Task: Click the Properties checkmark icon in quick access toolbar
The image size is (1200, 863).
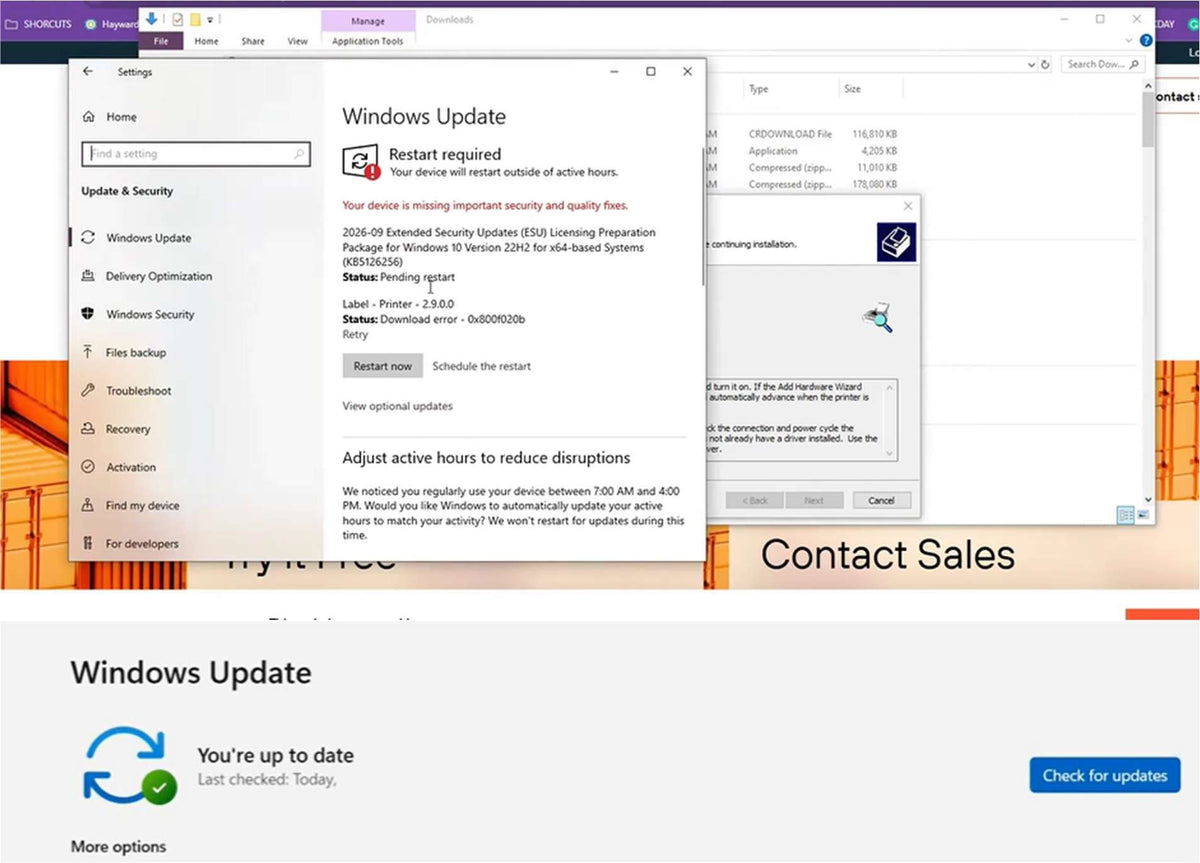Action: click(x=178, y=19)
